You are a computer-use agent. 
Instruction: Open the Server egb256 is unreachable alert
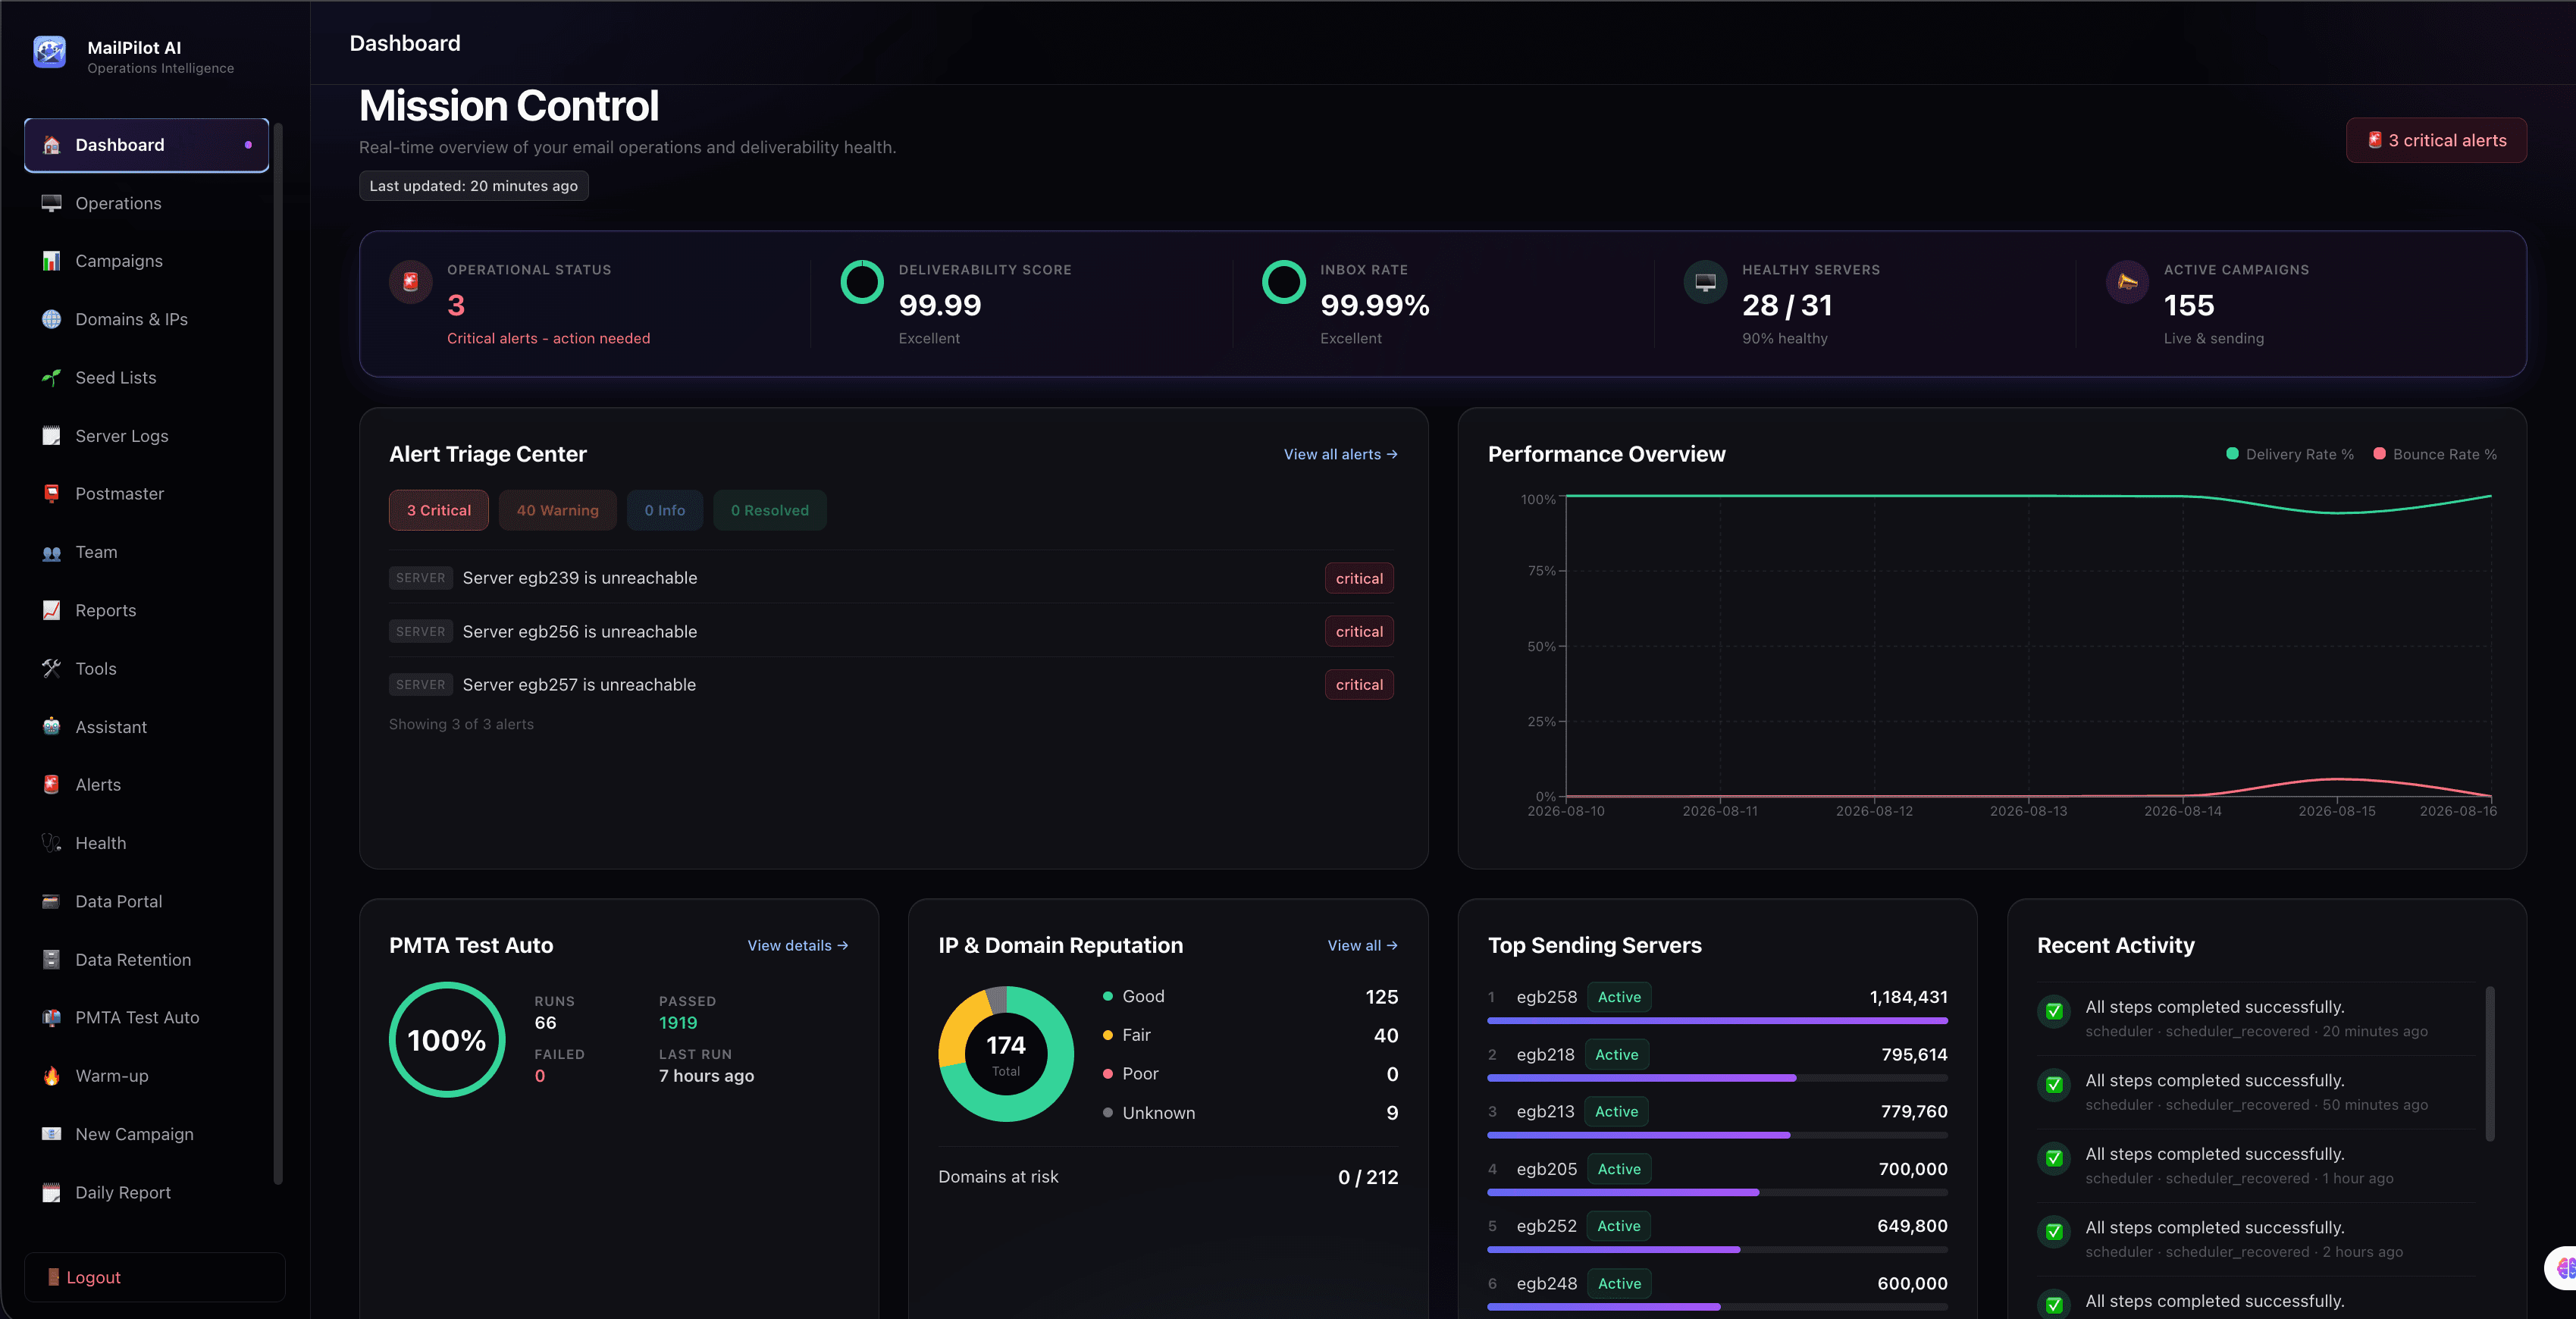(891, 631)
